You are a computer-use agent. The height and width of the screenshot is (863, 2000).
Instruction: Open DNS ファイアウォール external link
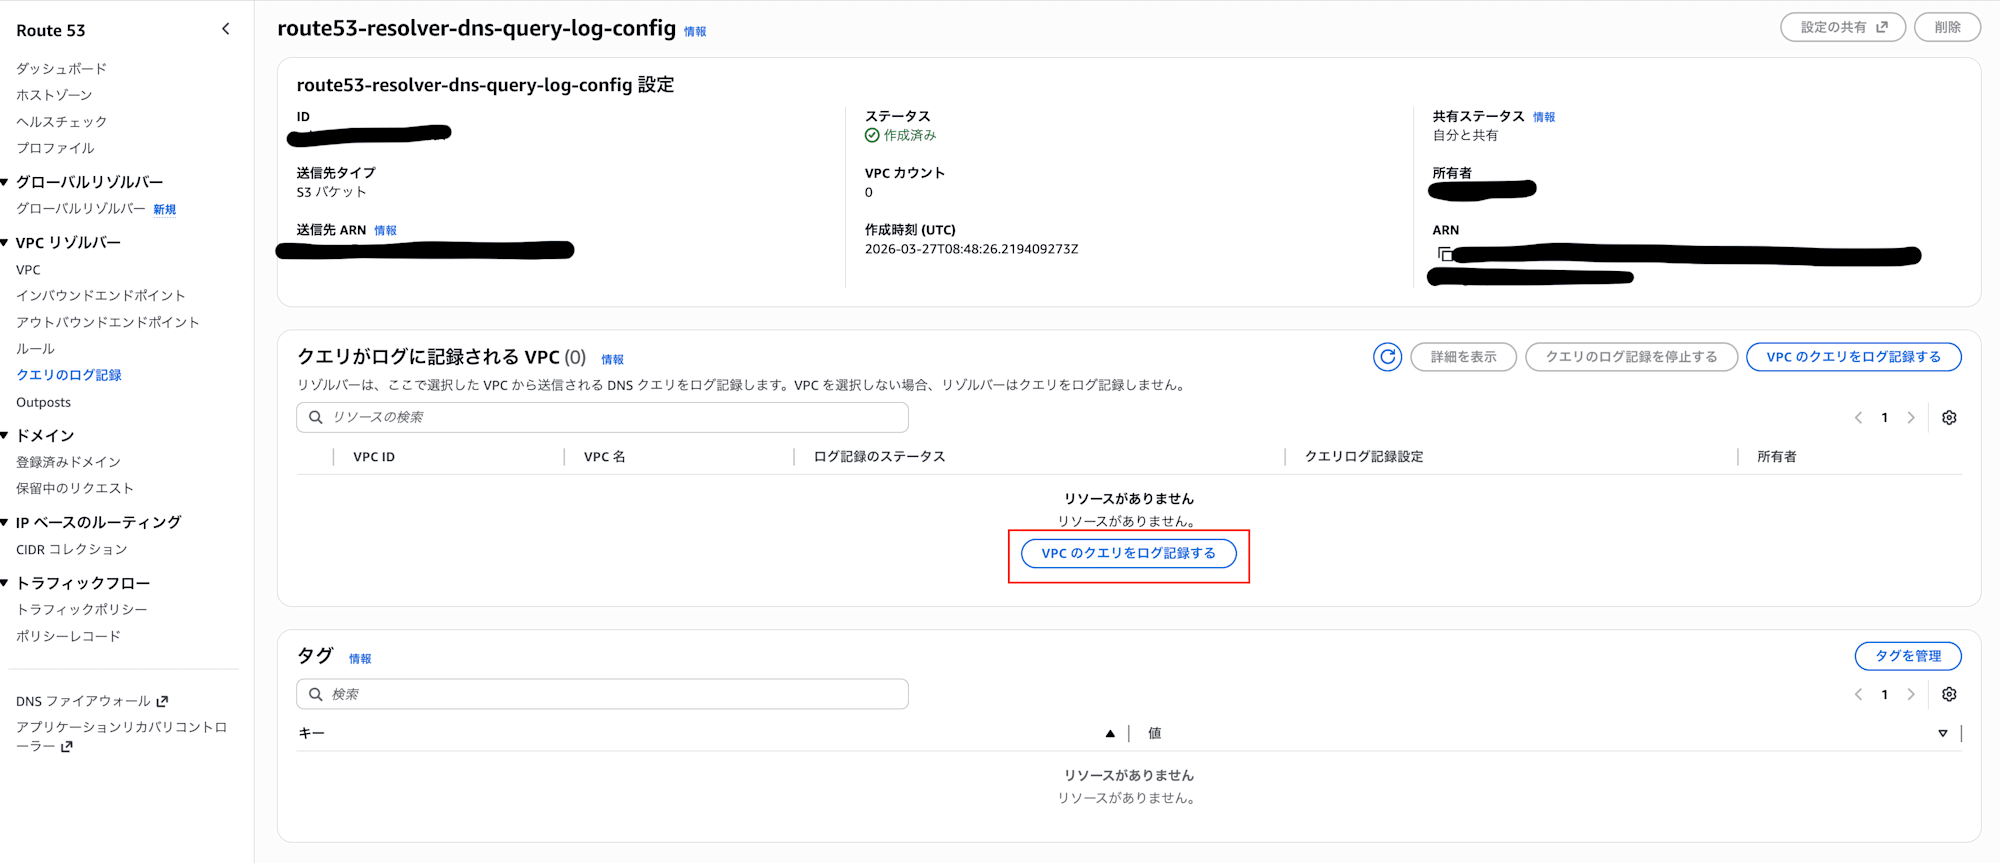click(x=92, y=701)
